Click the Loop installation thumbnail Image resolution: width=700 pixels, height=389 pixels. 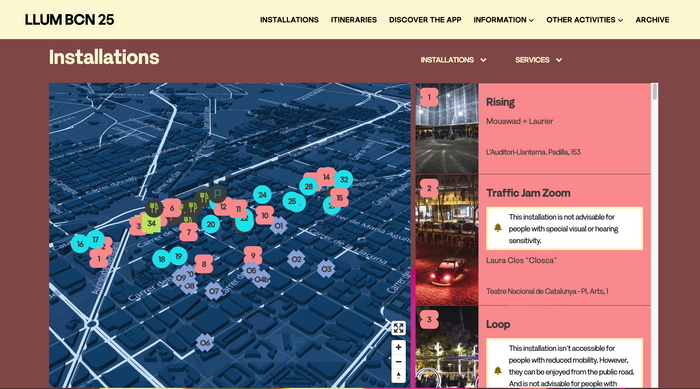447,347
